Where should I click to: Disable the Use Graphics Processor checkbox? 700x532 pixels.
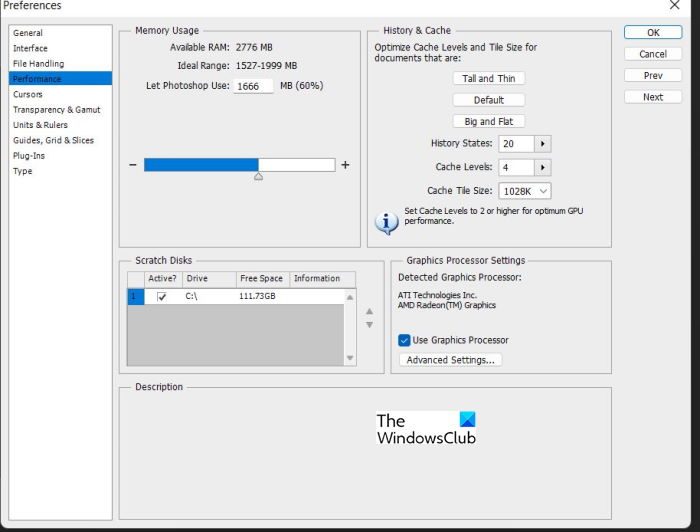point(404,341)
